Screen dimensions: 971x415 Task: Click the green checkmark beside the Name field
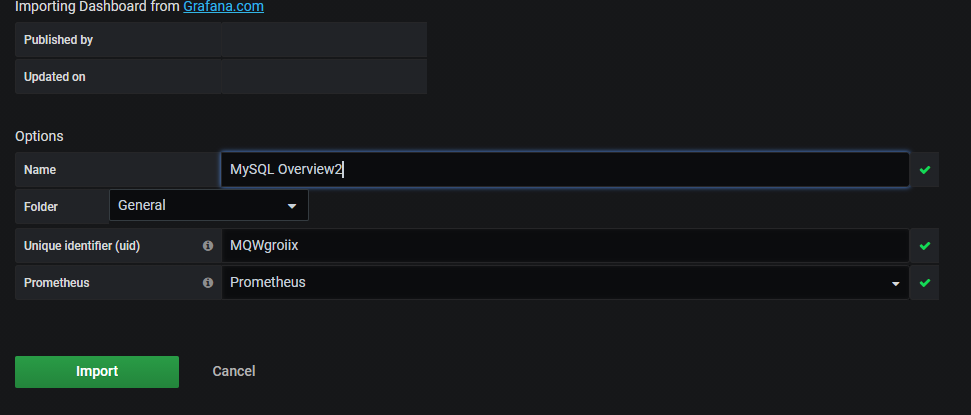pyautogui.click(x=925, y=170)
